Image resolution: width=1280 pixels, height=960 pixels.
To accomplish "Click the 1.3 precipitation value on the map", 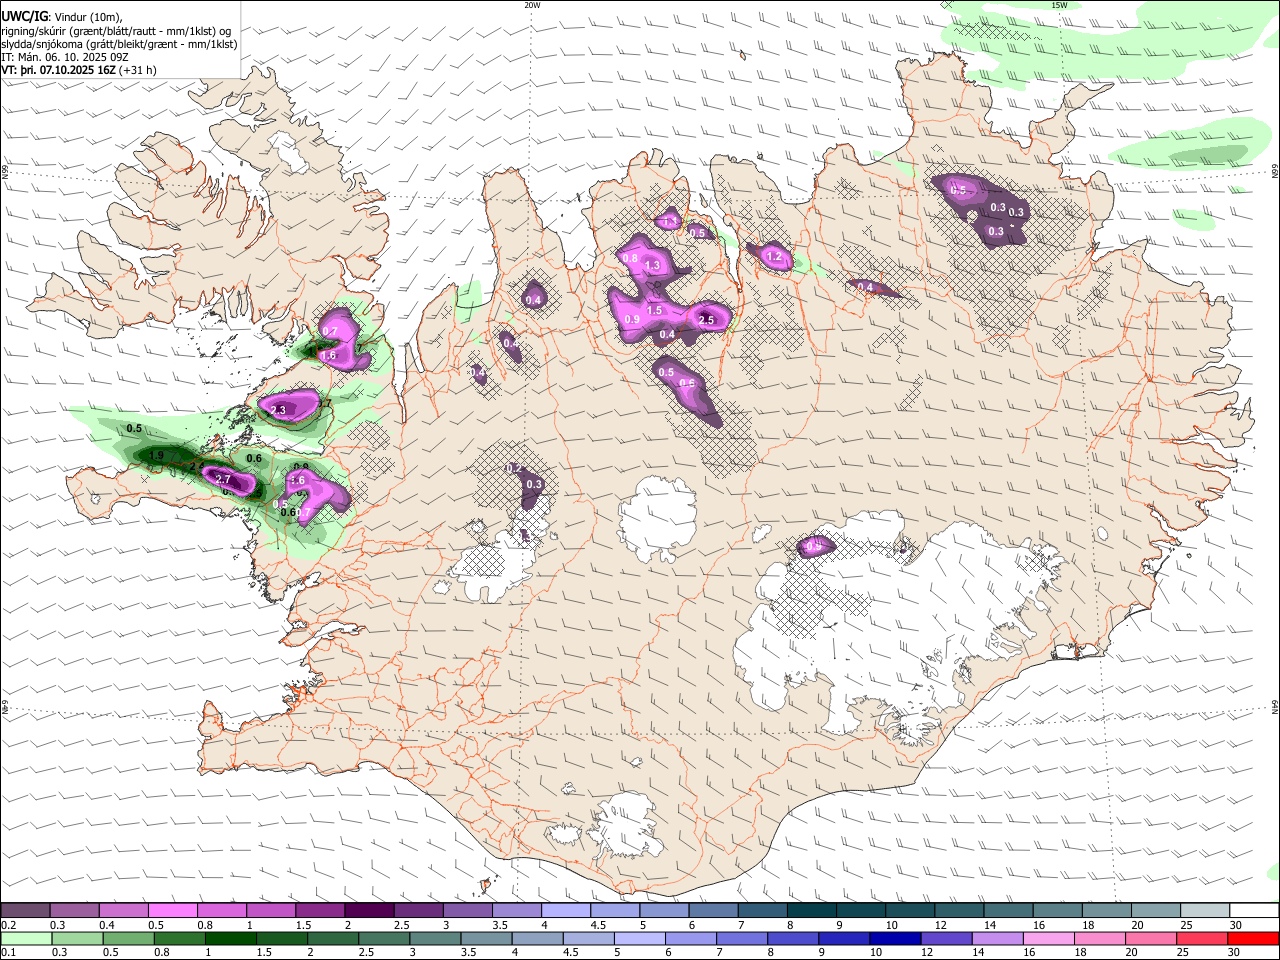I will point(653,265).
